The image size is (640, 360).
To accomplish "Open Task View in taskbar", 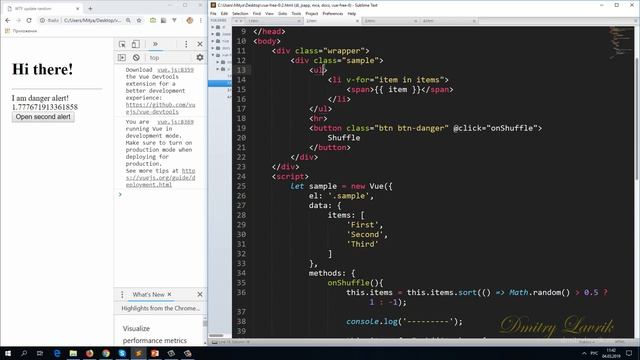I will pos(40,353).
